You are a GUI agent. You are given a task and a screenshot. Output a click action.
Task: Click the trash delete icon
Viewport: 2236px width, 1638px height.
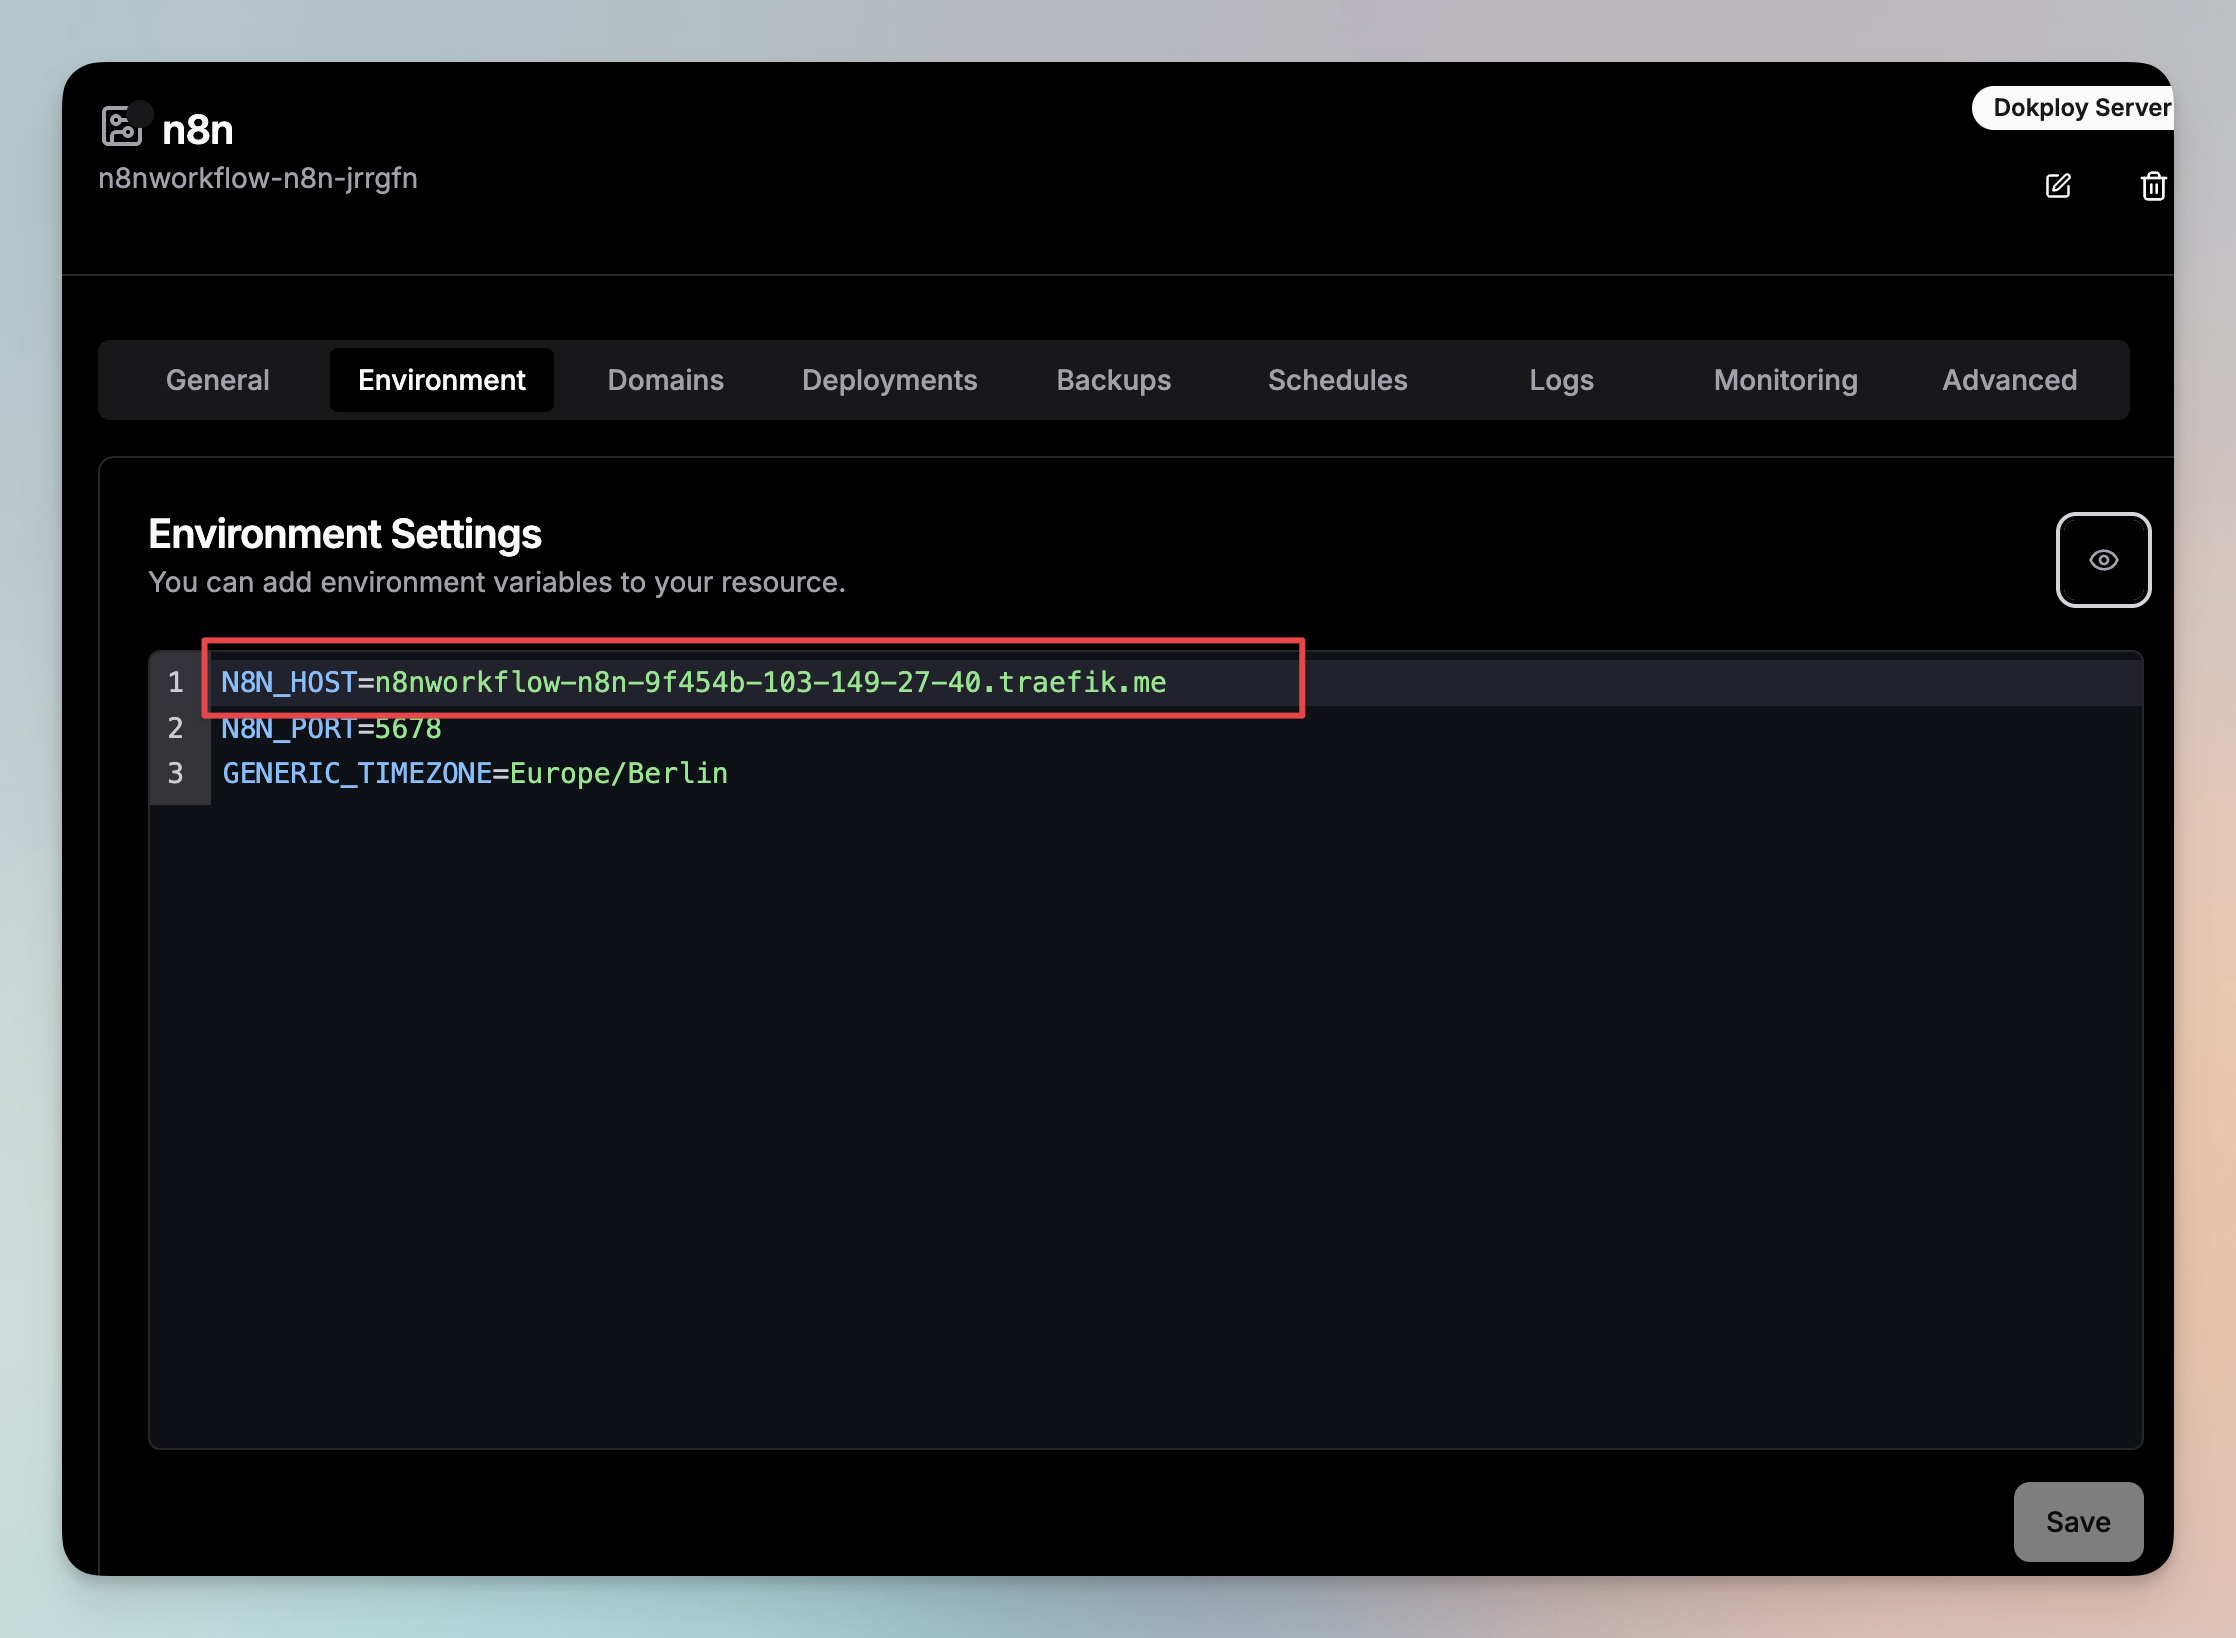pyautogui.click(x=2153, y=186)
